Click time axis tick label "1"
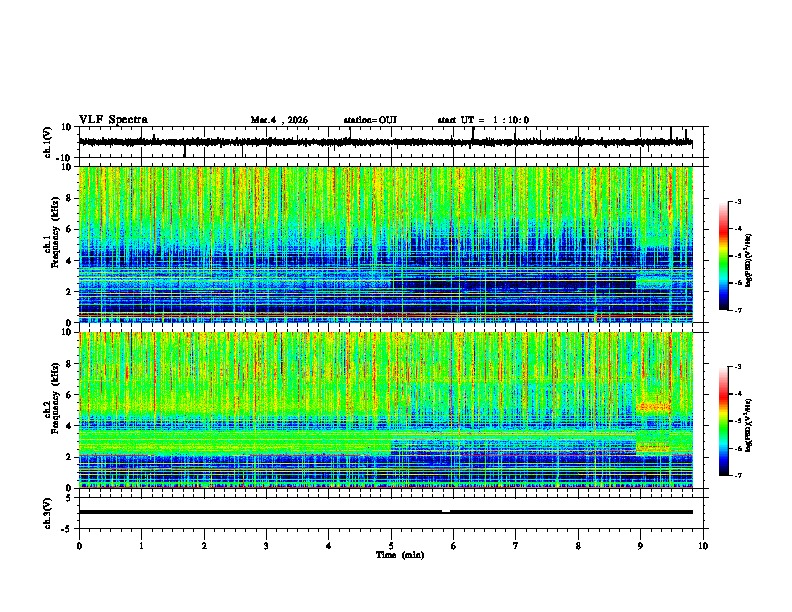Viewport: 792px width, 612px height. pos(141,546)
